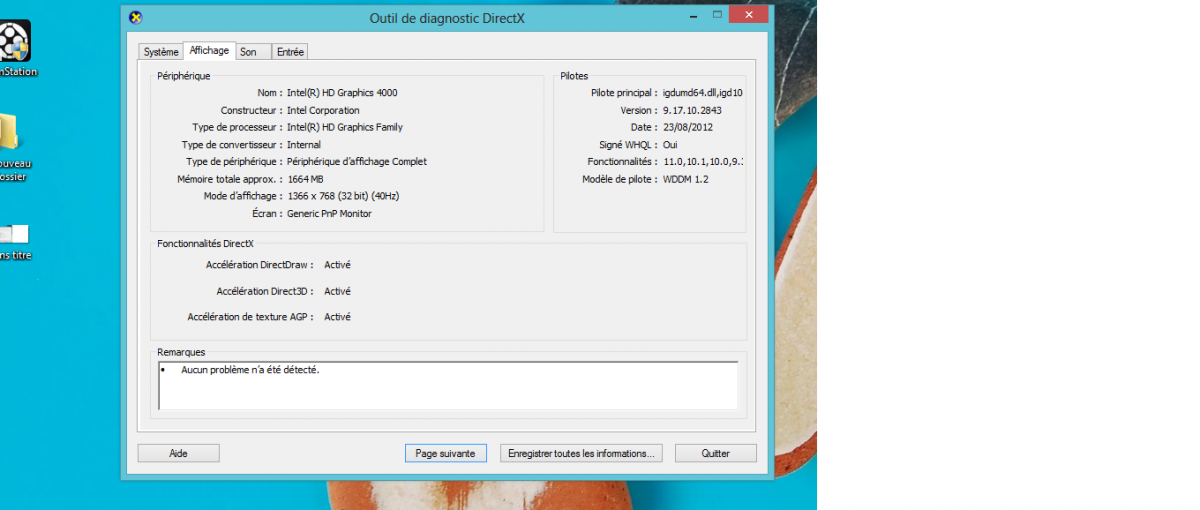Click driver date 23/08/2012
The height and width of the screenshot is (510, 1200).
[x=688, y=127]
